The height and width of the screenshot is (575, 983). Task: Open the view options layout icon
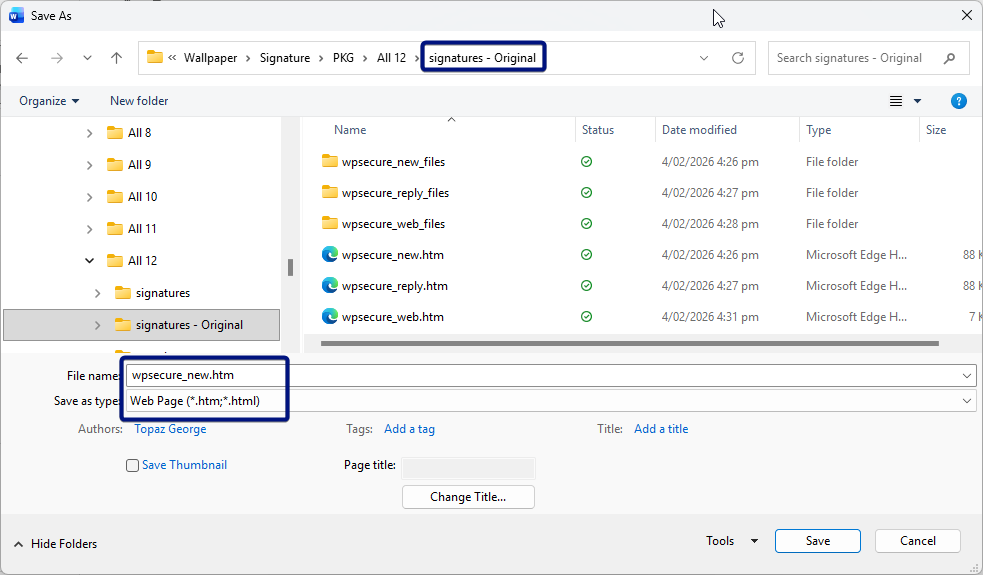[896, 101]
